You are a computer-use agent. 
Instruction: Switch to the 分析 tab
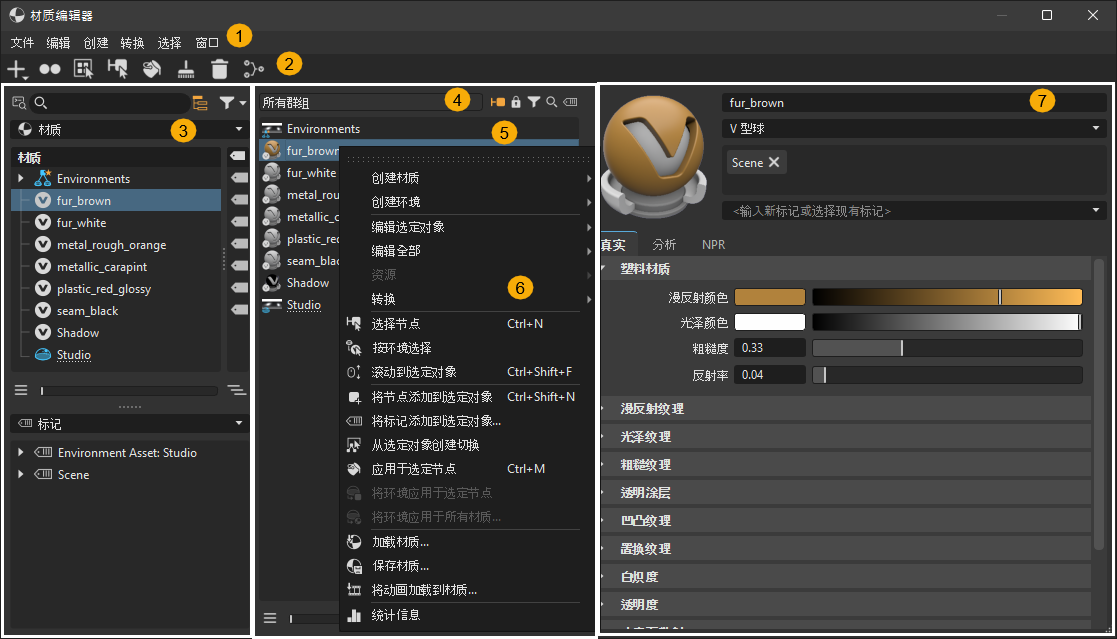[664, 244]
